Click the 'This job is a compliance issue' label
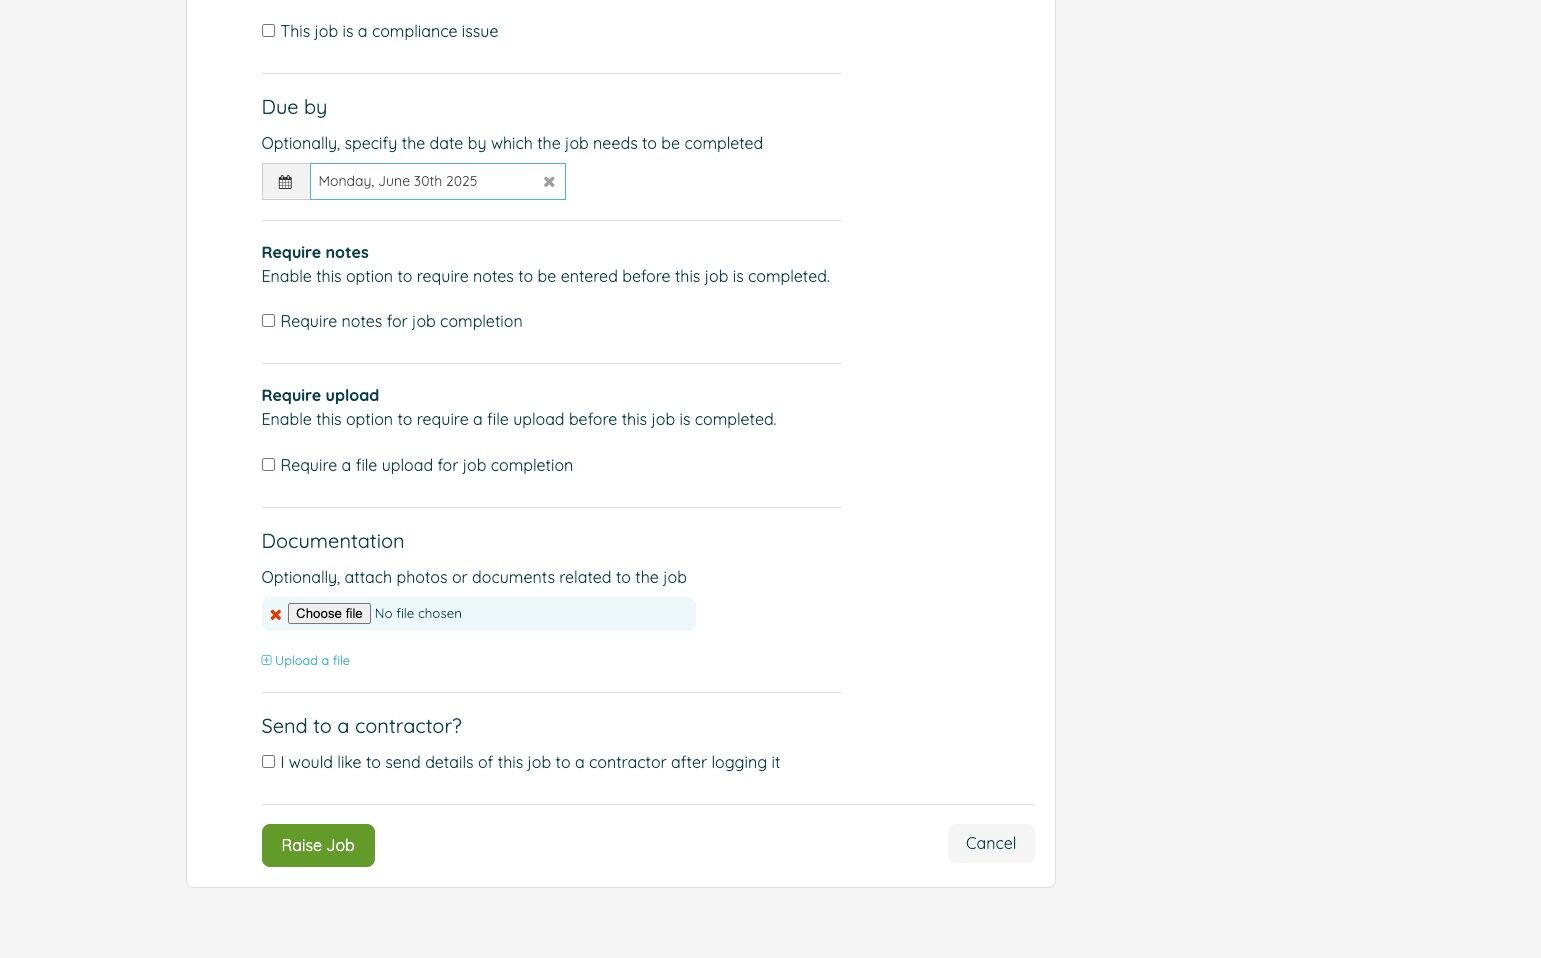Image resolution: width=1541 pixels, height=958 pixels. [x=389, y=32]
